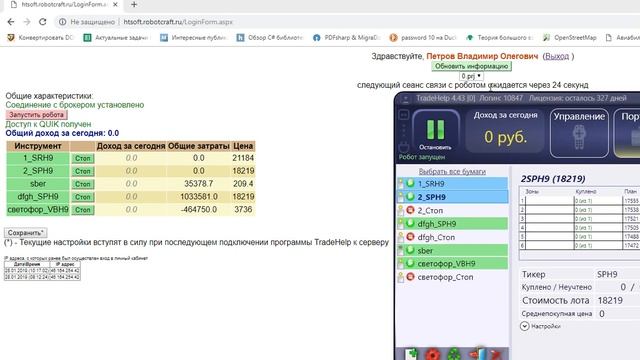This screenshot has width=640, height=360.
Task: Select светофор_VBH9 in TradeHelp list
Action: (x=453, y=263)
